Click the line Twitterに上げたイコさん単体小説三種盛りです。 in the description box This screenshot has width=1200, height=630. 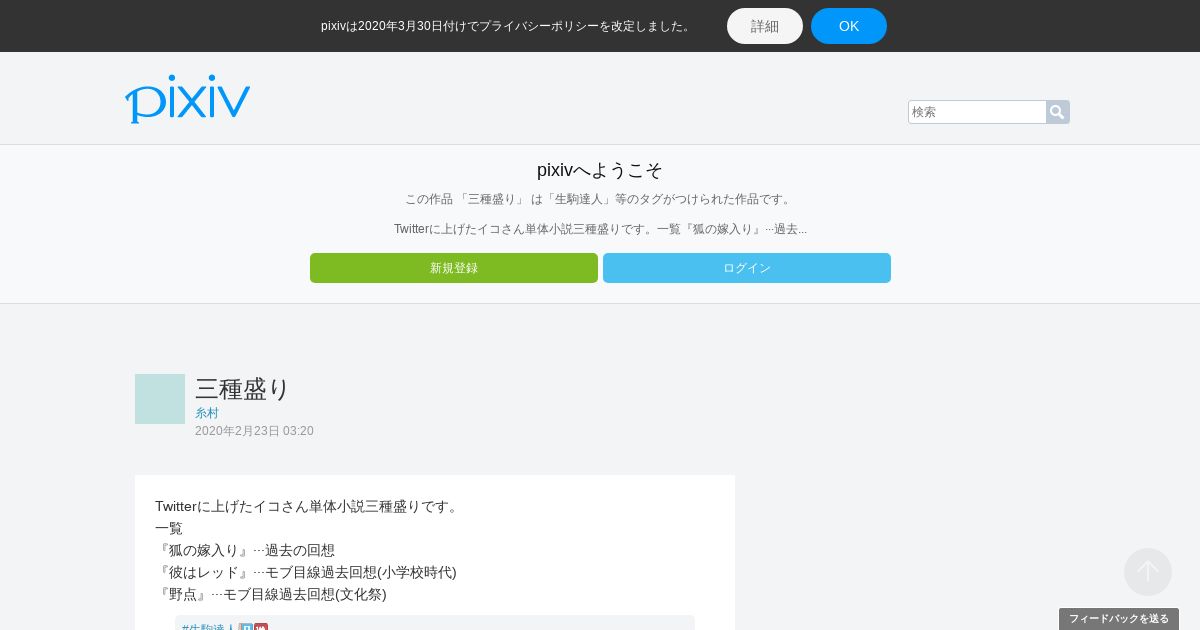click(x=309, y=506)
